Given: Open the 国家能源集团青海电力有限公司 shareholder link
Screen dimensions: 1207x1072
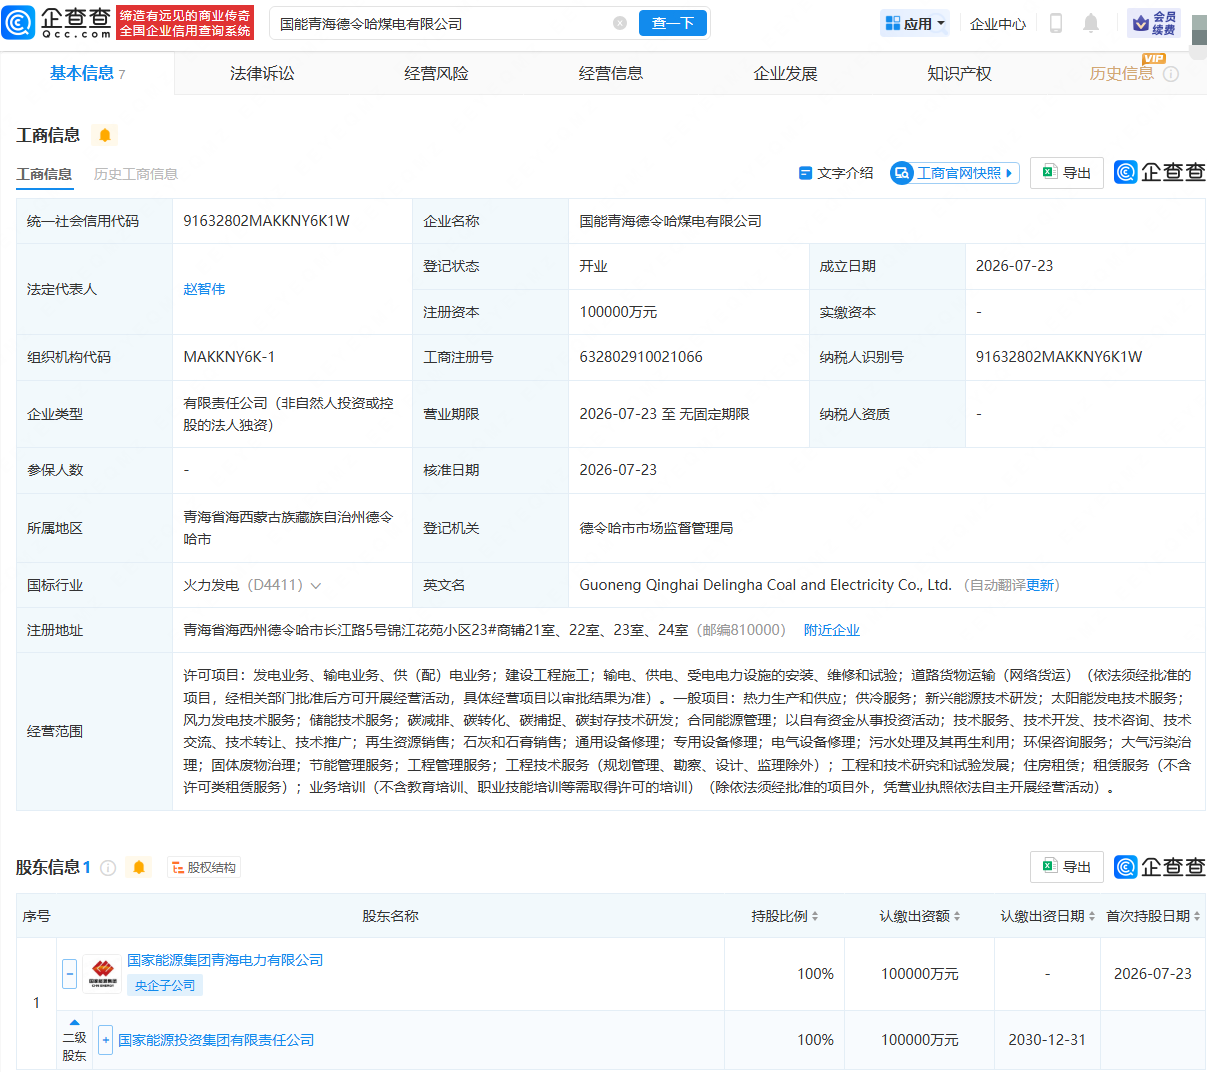Looking at the screenshot, I should click(x=225, y=960).
